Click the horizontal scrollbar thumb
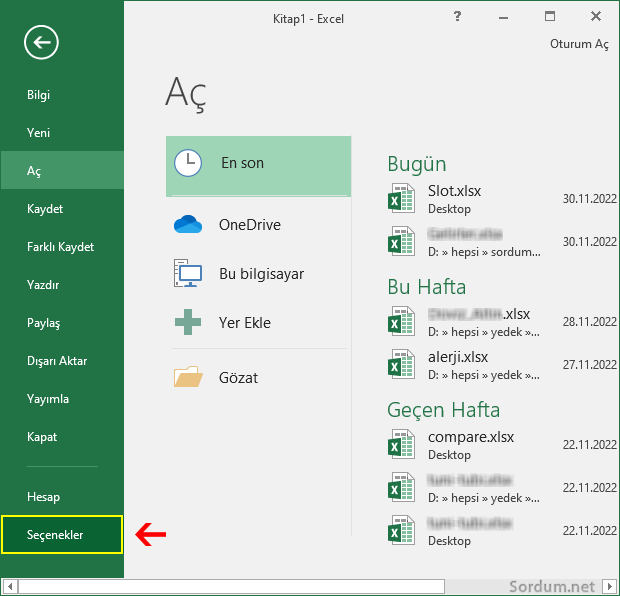 (x=231, y=586)
